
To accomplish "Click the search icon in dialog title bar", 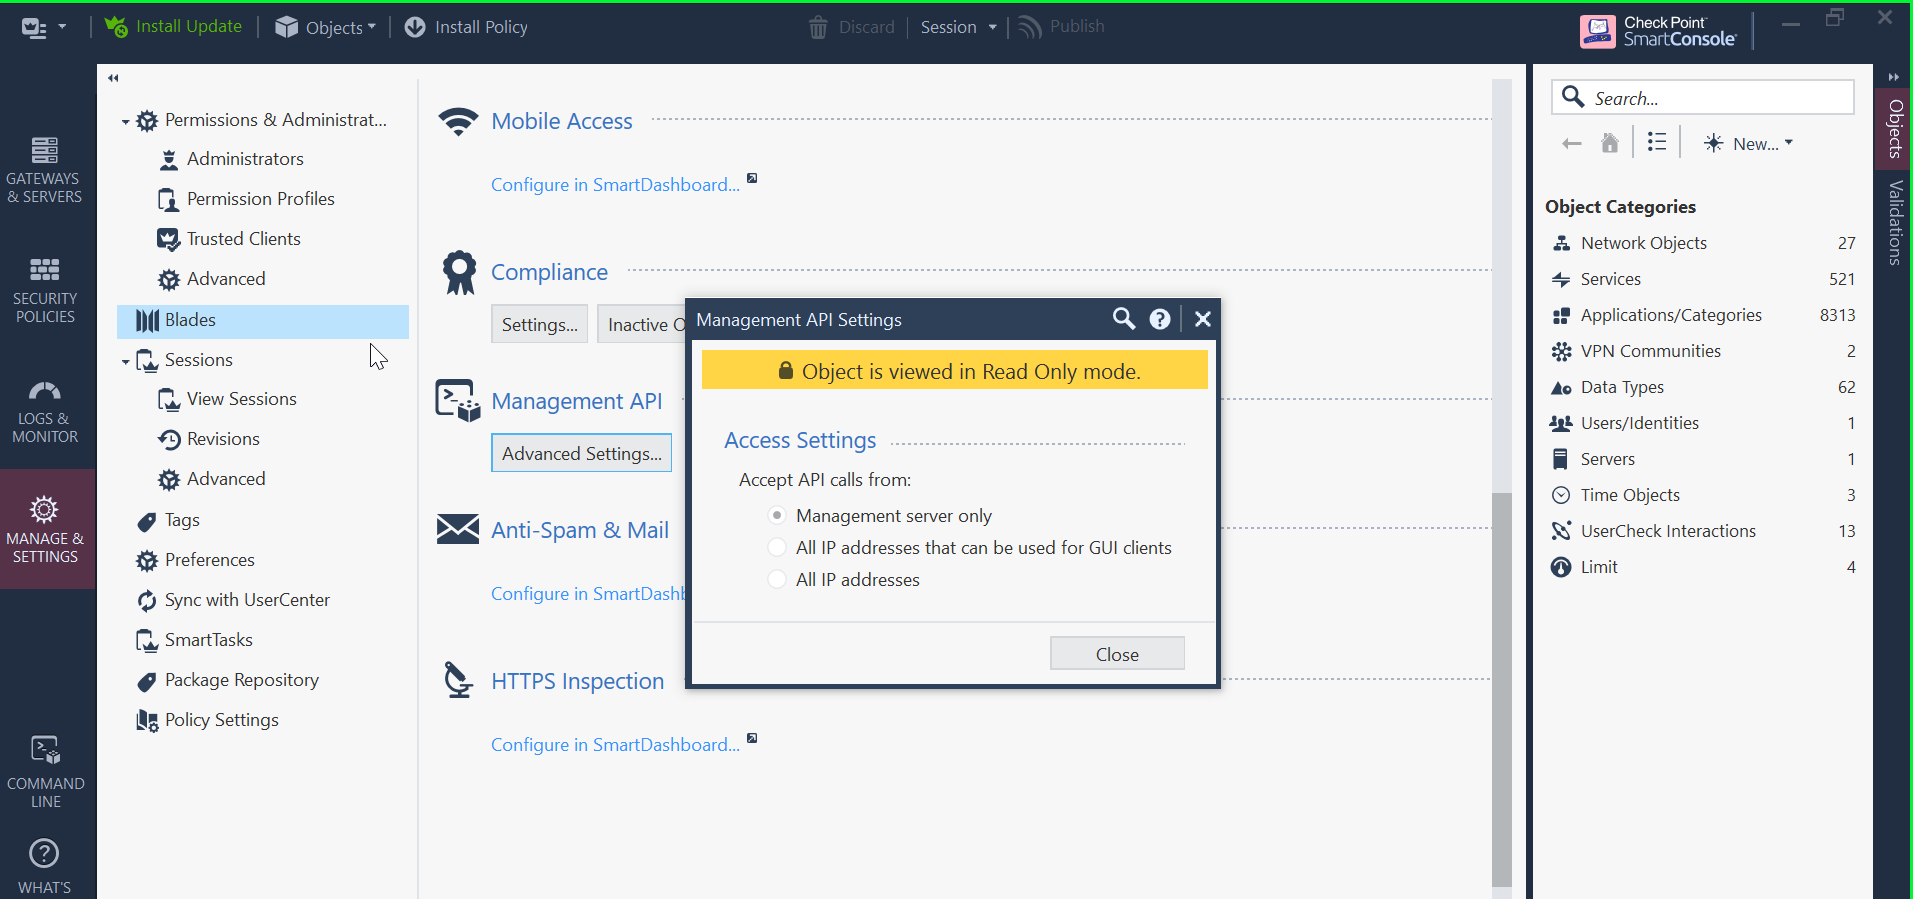I will [1124, 319].
